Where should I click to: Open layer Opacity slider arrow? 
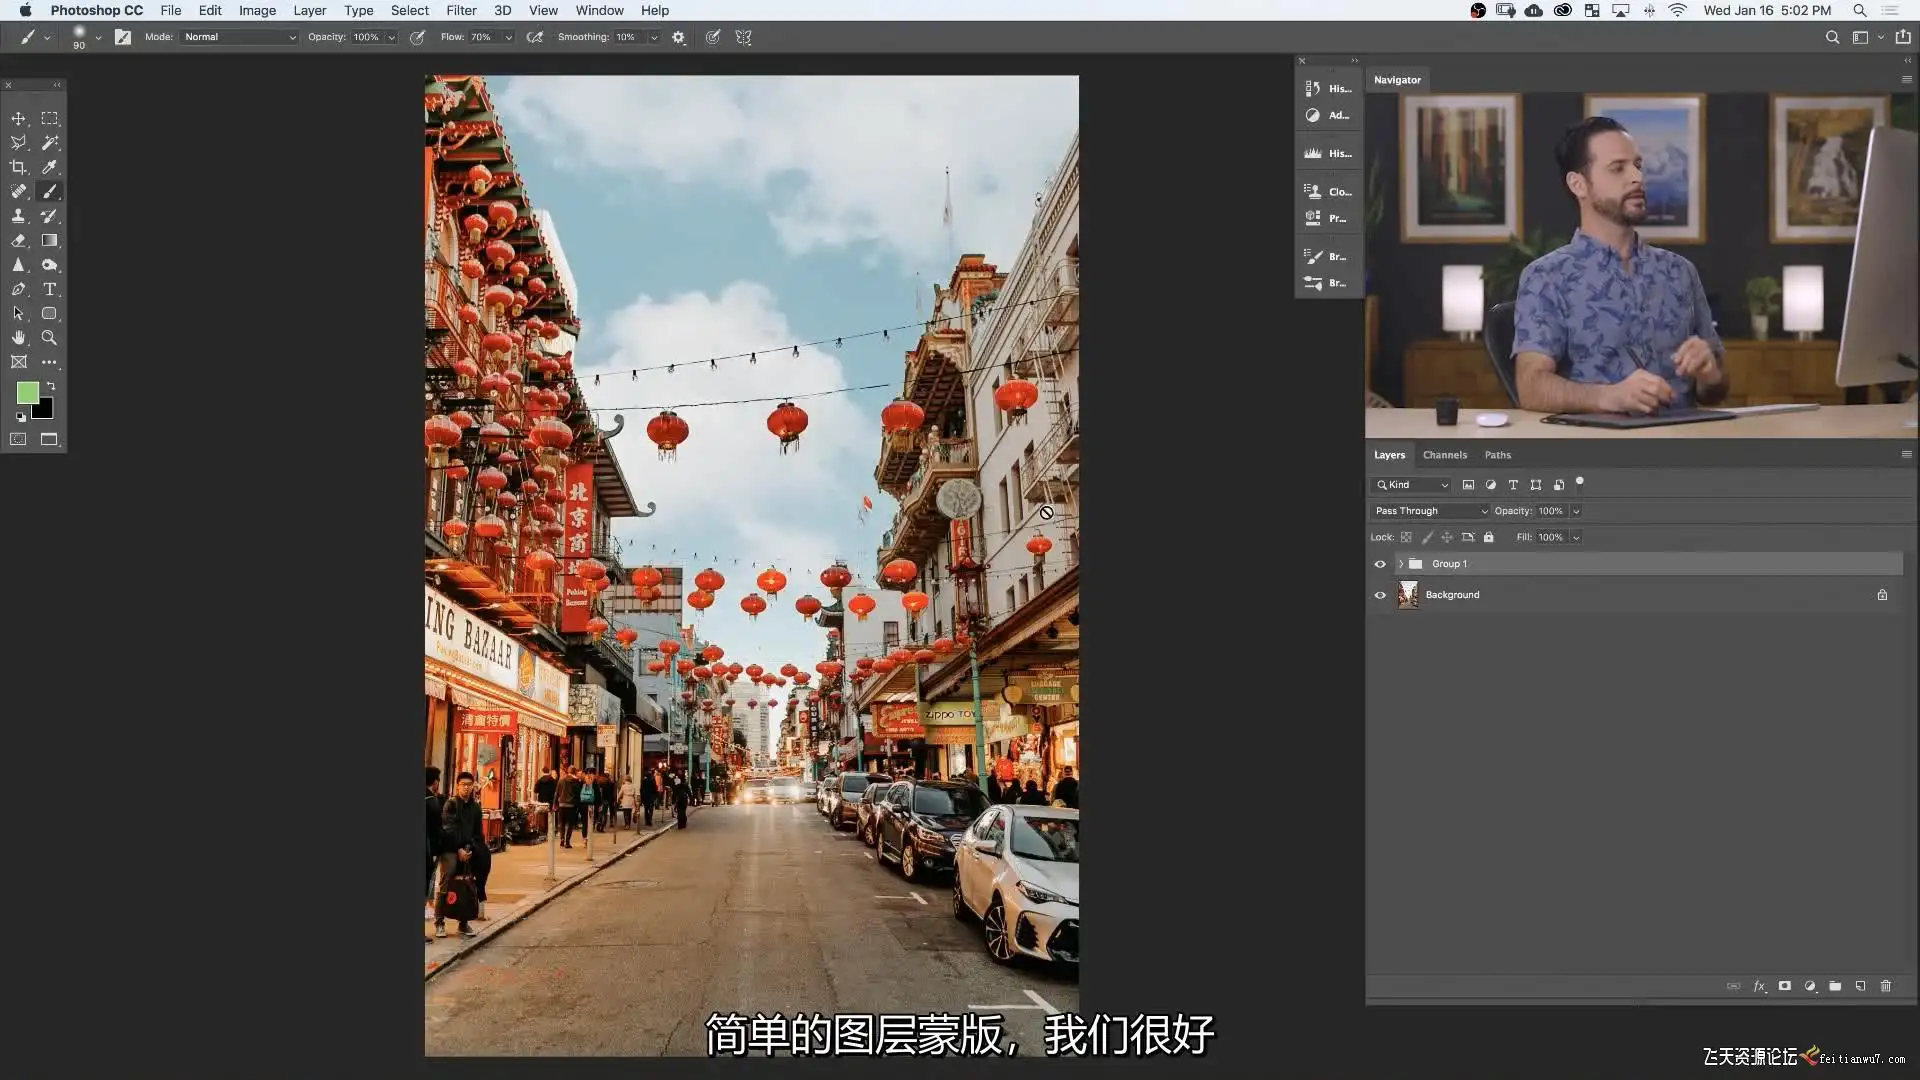1576,511
